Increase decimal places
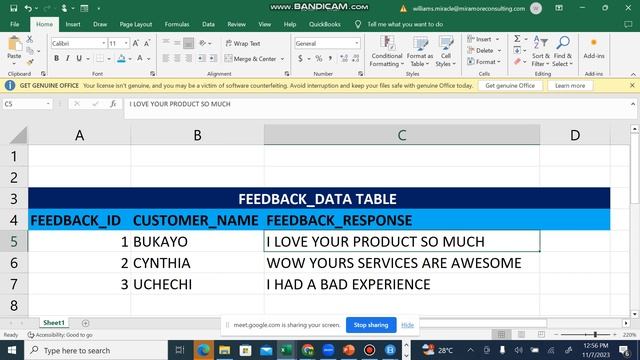 click(x=344, y=59)
